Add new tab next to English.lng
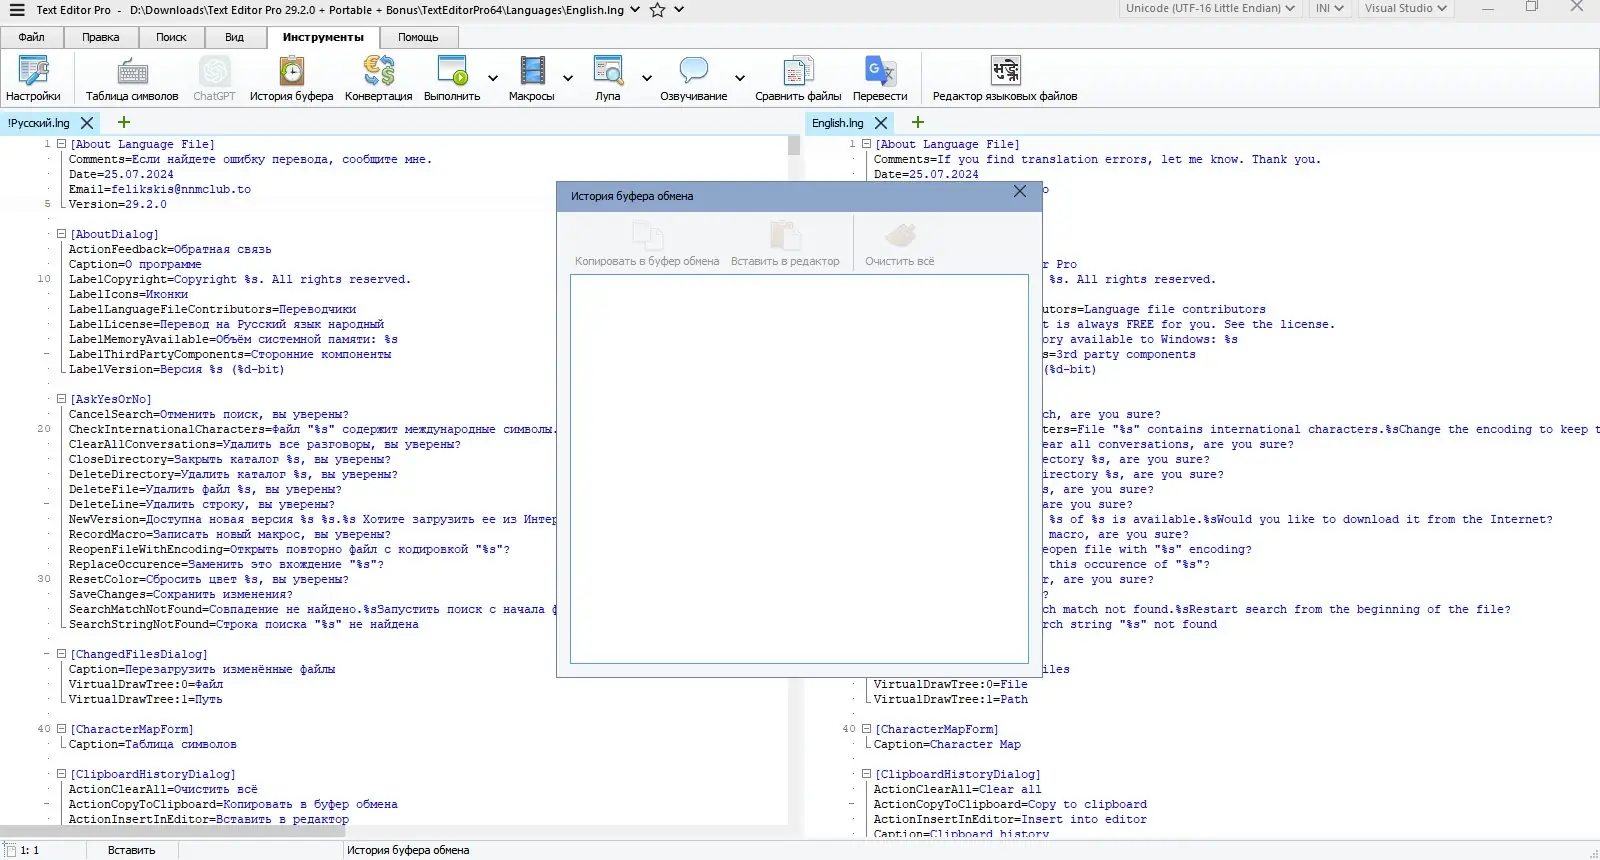The image size is (1600, 860). [x=918, y=122]
